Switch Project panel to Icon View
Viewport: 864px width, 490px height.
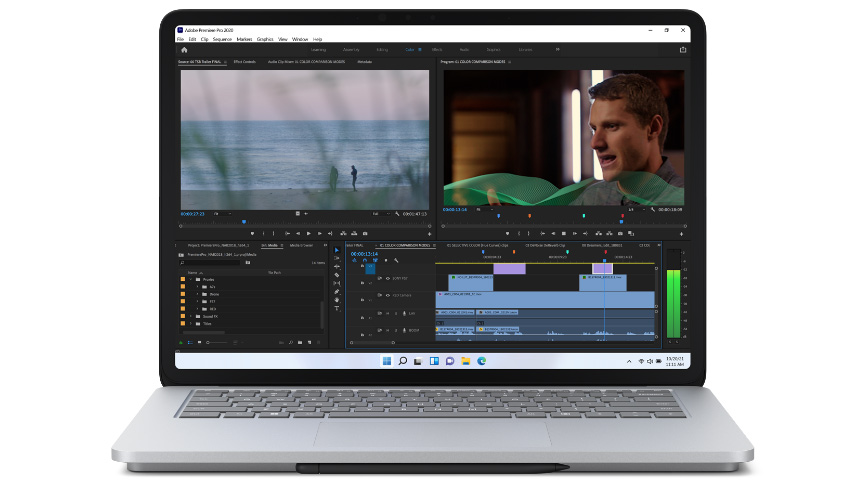click(x=199, y=343)
